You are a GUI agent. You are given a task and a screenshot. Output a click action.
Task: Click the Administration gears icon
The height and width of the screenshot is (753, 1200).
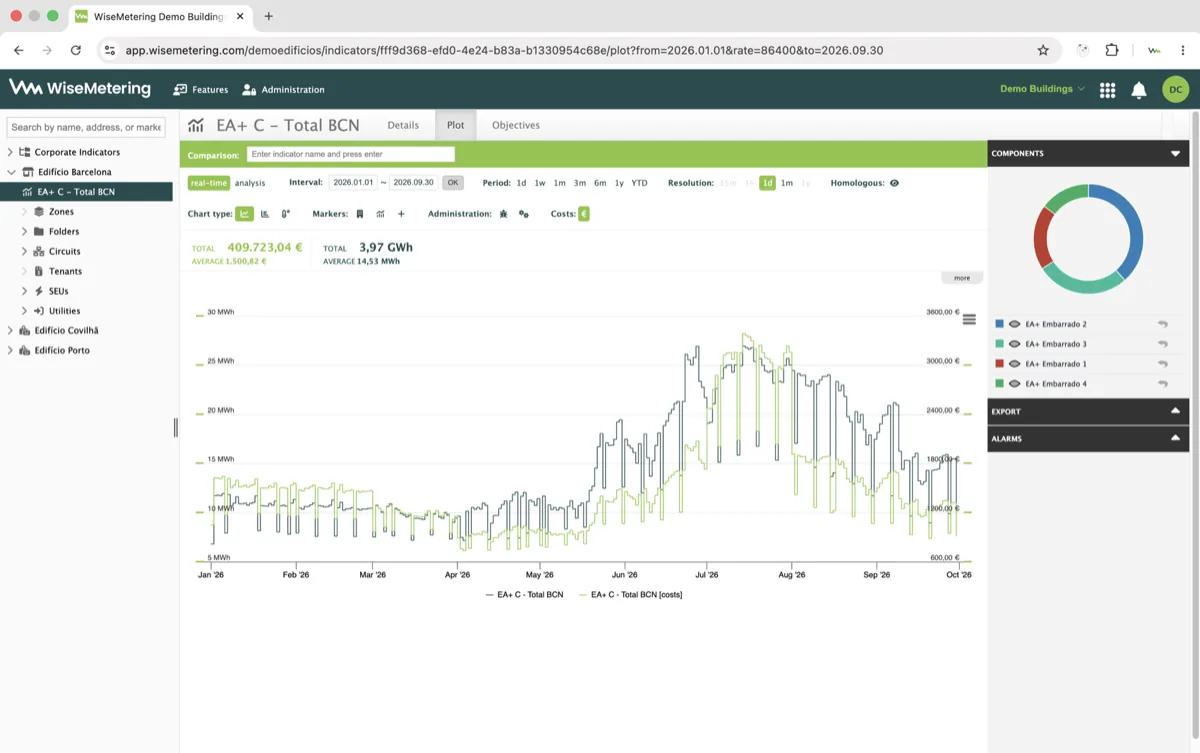tap(524, 214)
